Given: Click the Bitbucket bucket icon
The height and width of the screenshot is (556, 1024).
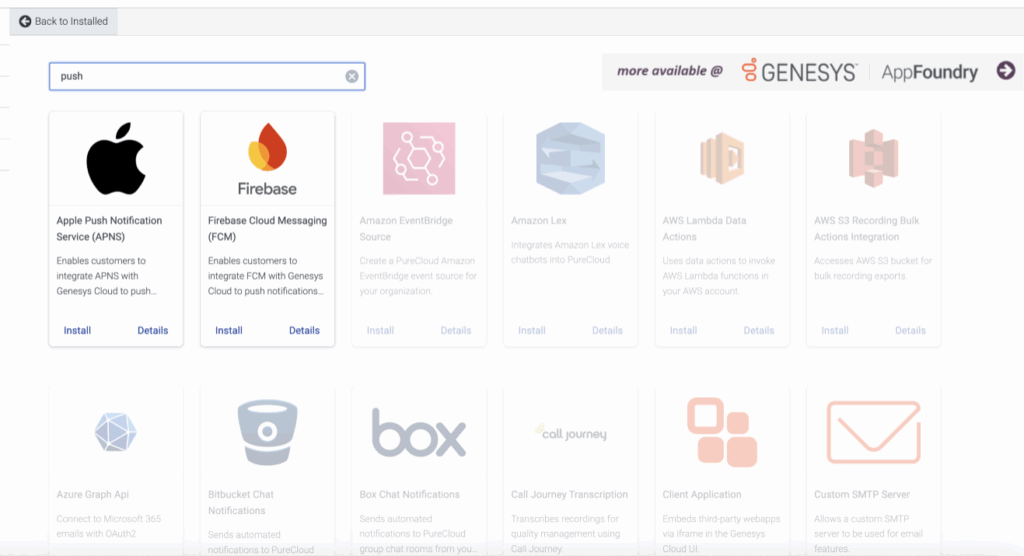Looking at the screenshot, I should pyautogui.click(x=267, y=431).
